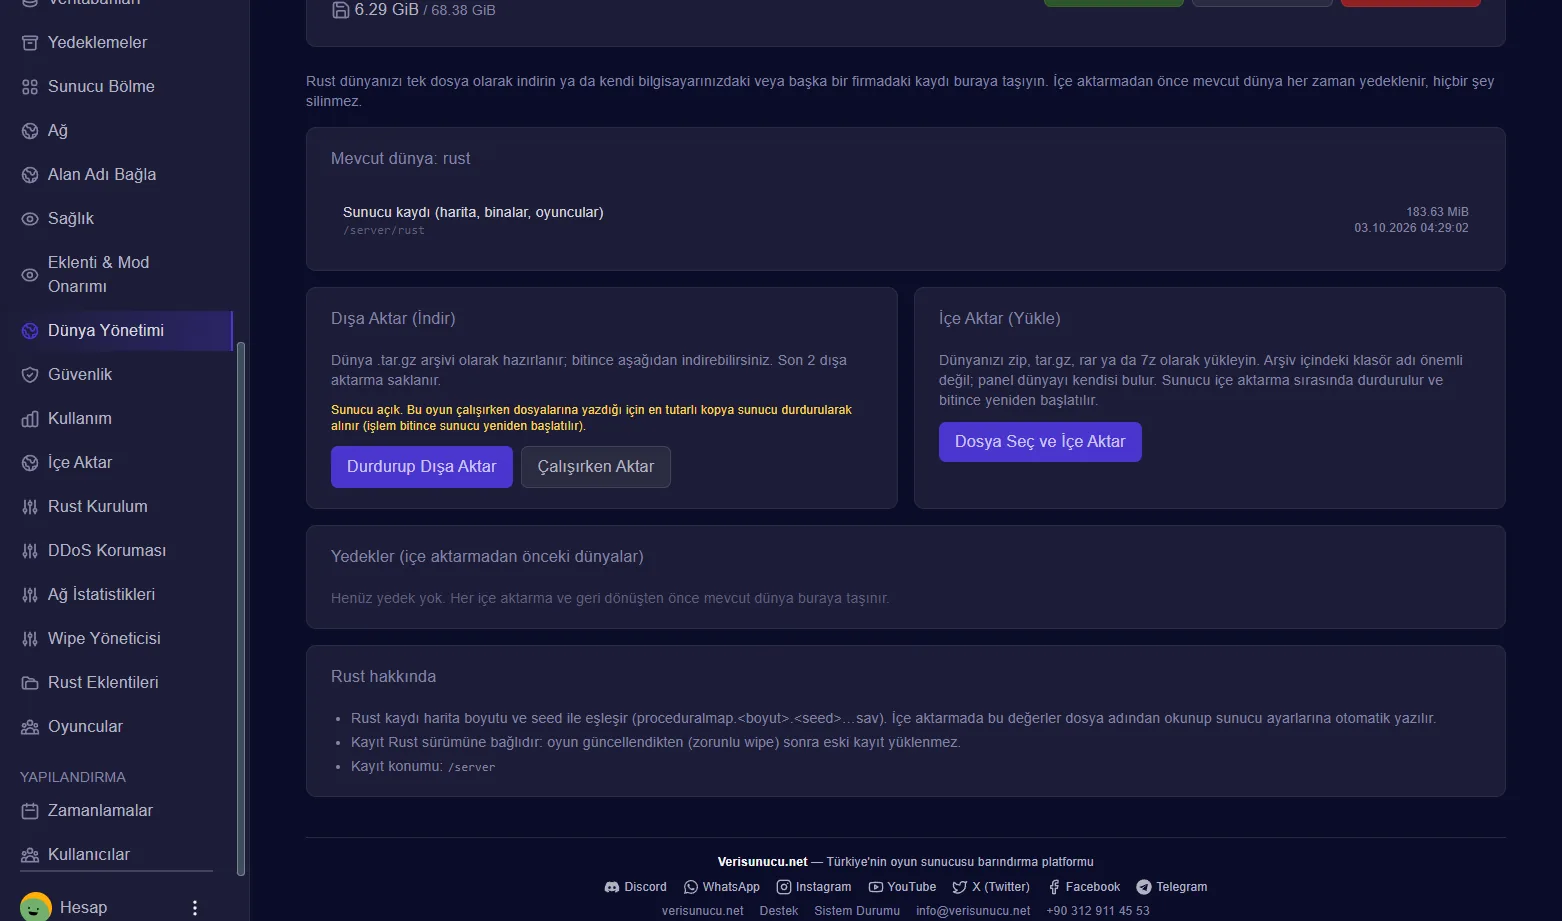Viewport: 1562px width, 921px height.
Task: Click the 183.63 MiB size value
Action: pyautogui.click(x=1437, y=212)
